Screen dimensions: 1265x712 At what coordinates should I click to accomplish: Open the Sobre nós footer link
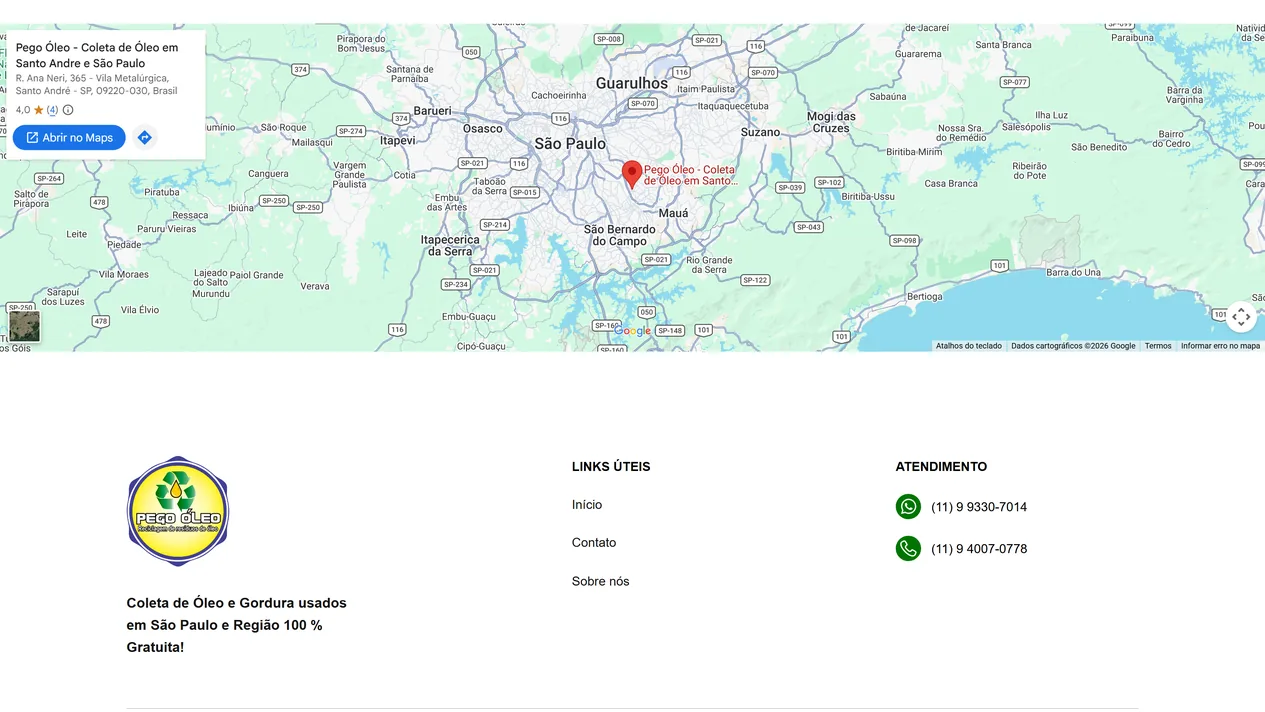[x=600, y=581]
